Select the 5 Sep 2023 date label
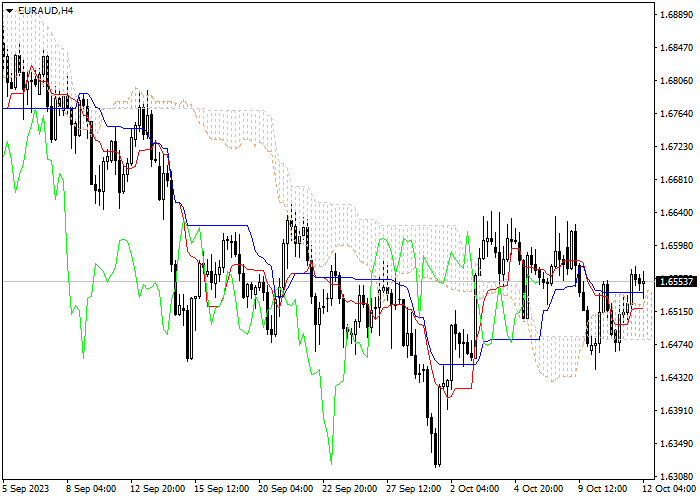This screenshot has height=500, width=700. pyautogui.click(x=25, y=489)
